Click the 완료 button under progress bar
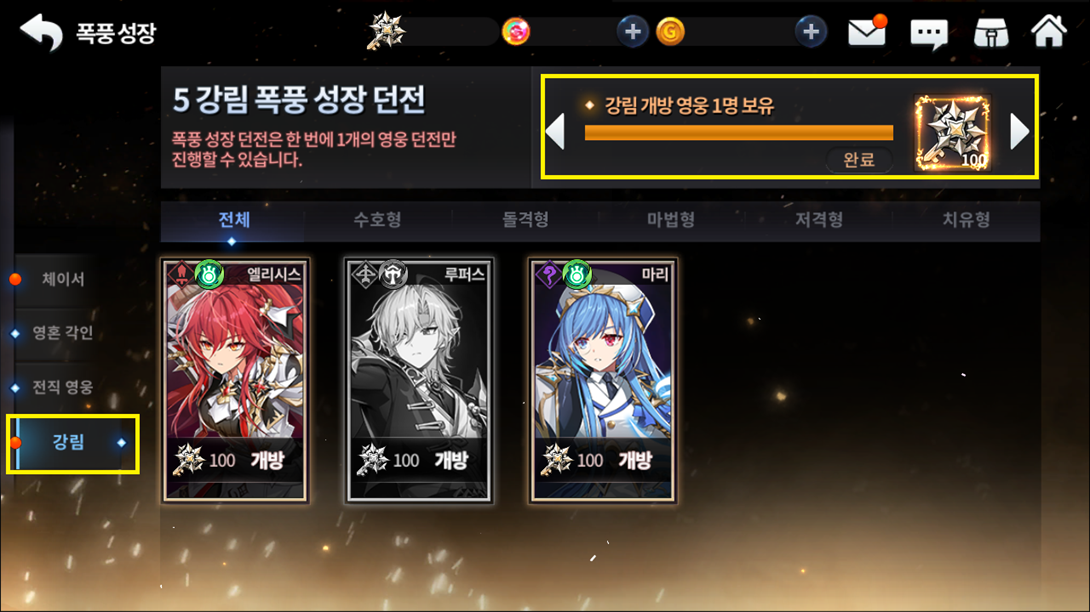 859,160
